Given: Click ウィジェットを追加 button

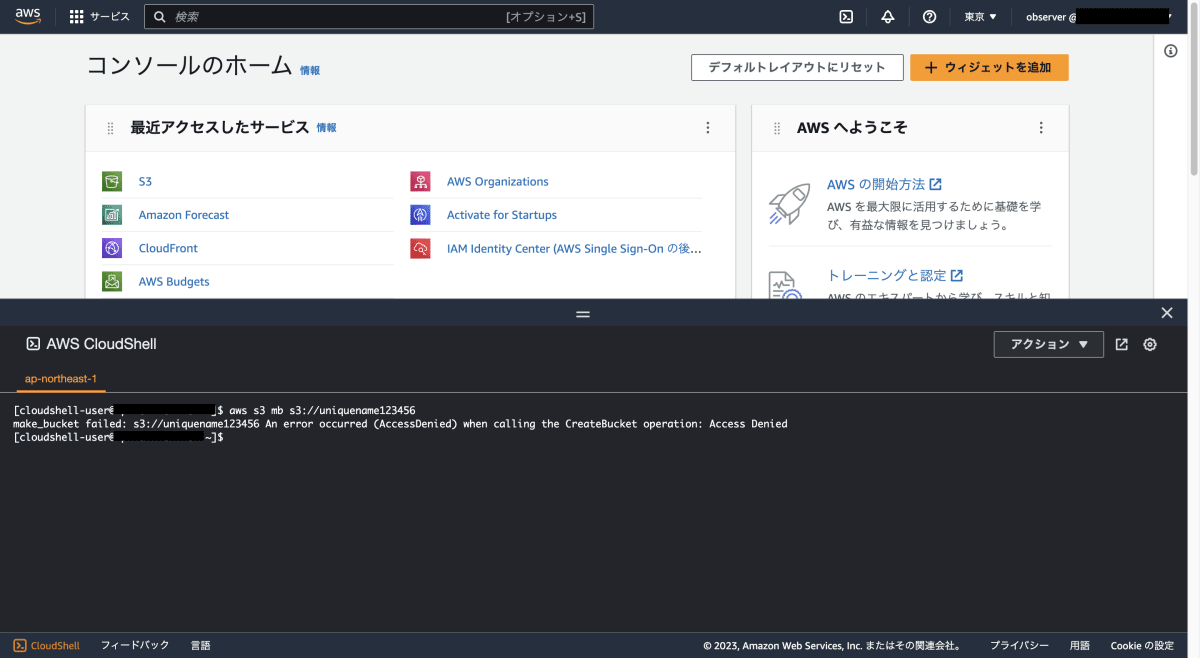Looking at the screenshot, I should pyautogui.click(x=989, y=67).
